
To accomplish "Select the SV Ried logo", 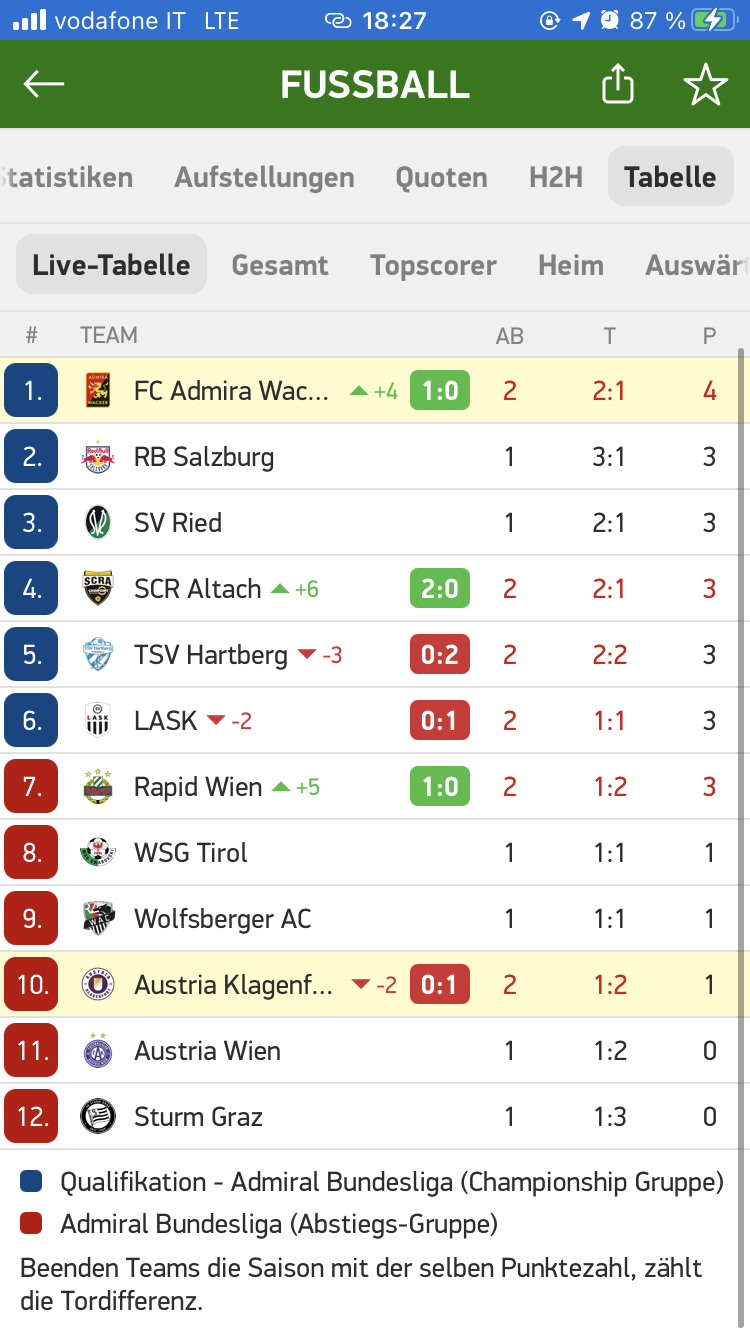I will 98,523.
